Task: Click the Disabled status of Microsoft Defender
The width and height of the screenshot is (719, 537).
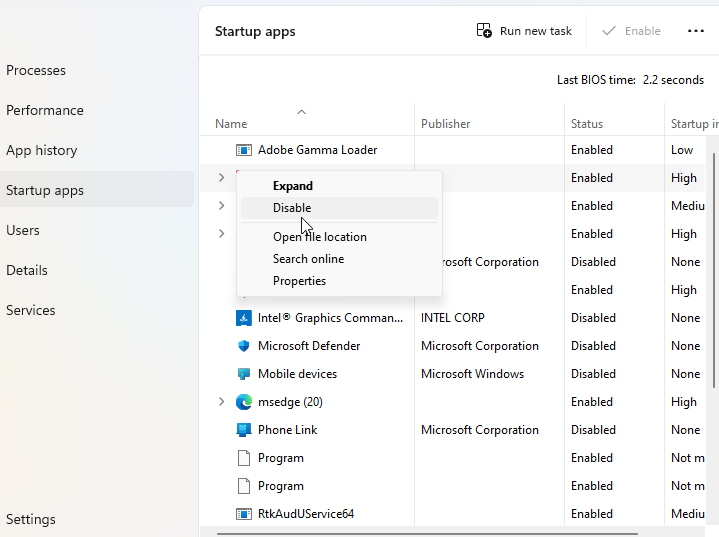Action: (593, 346)
